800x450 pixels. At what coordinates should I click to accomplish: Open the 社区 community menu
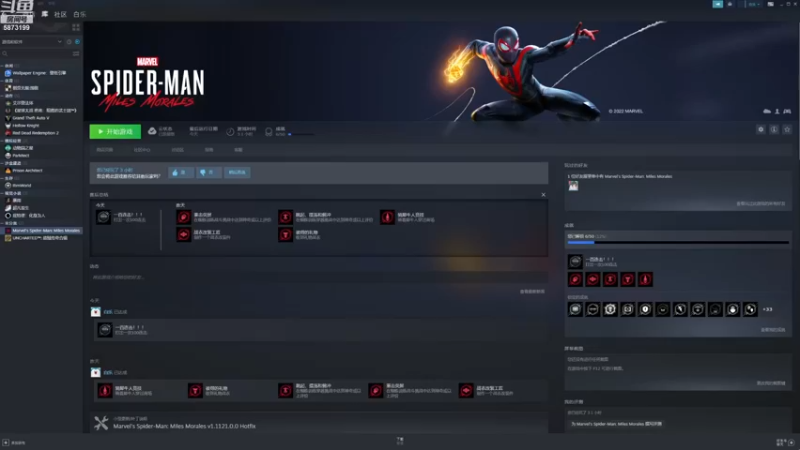click(x=60, y=14)
